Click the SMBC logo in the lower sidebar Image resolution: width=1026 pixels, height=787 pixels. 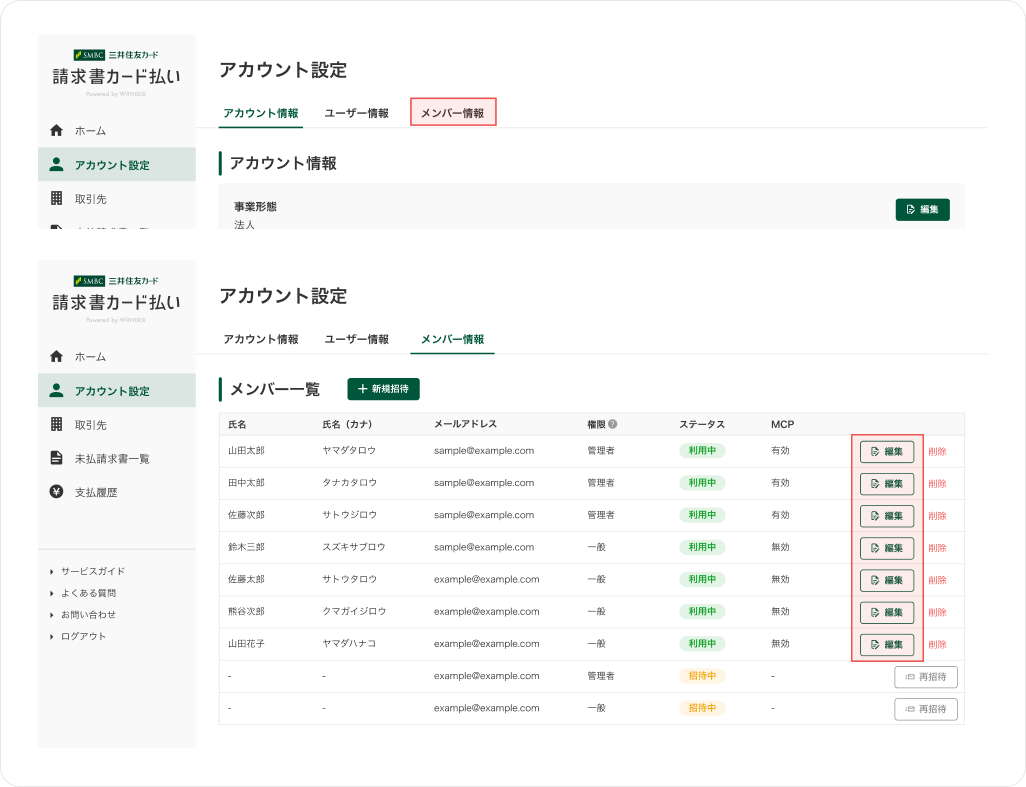tap(89, 281)
